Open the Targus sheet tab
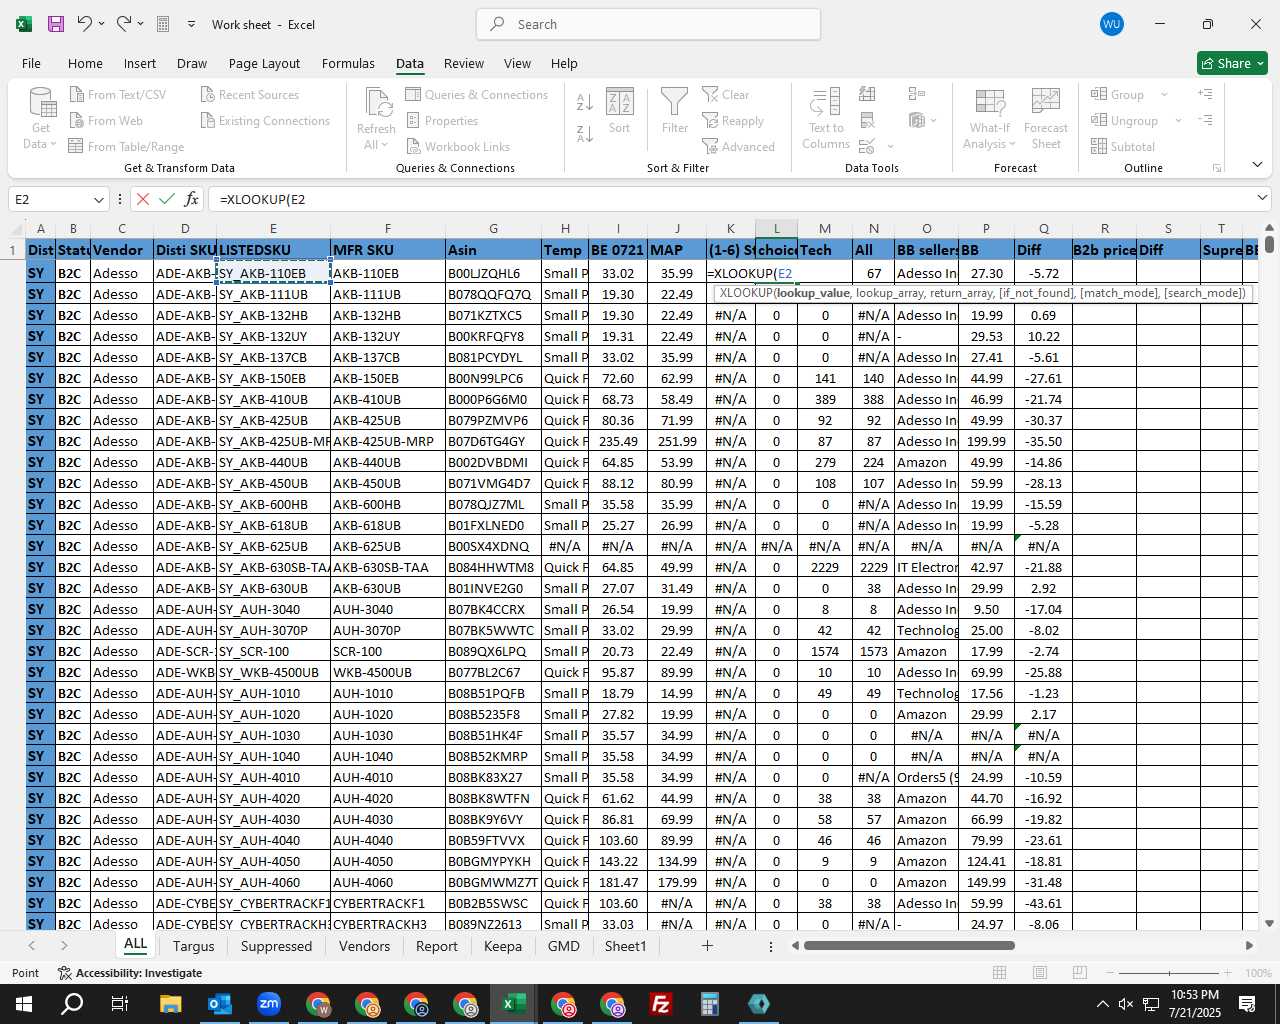This screenshot has height=1024, width=1280. [193, 946]
